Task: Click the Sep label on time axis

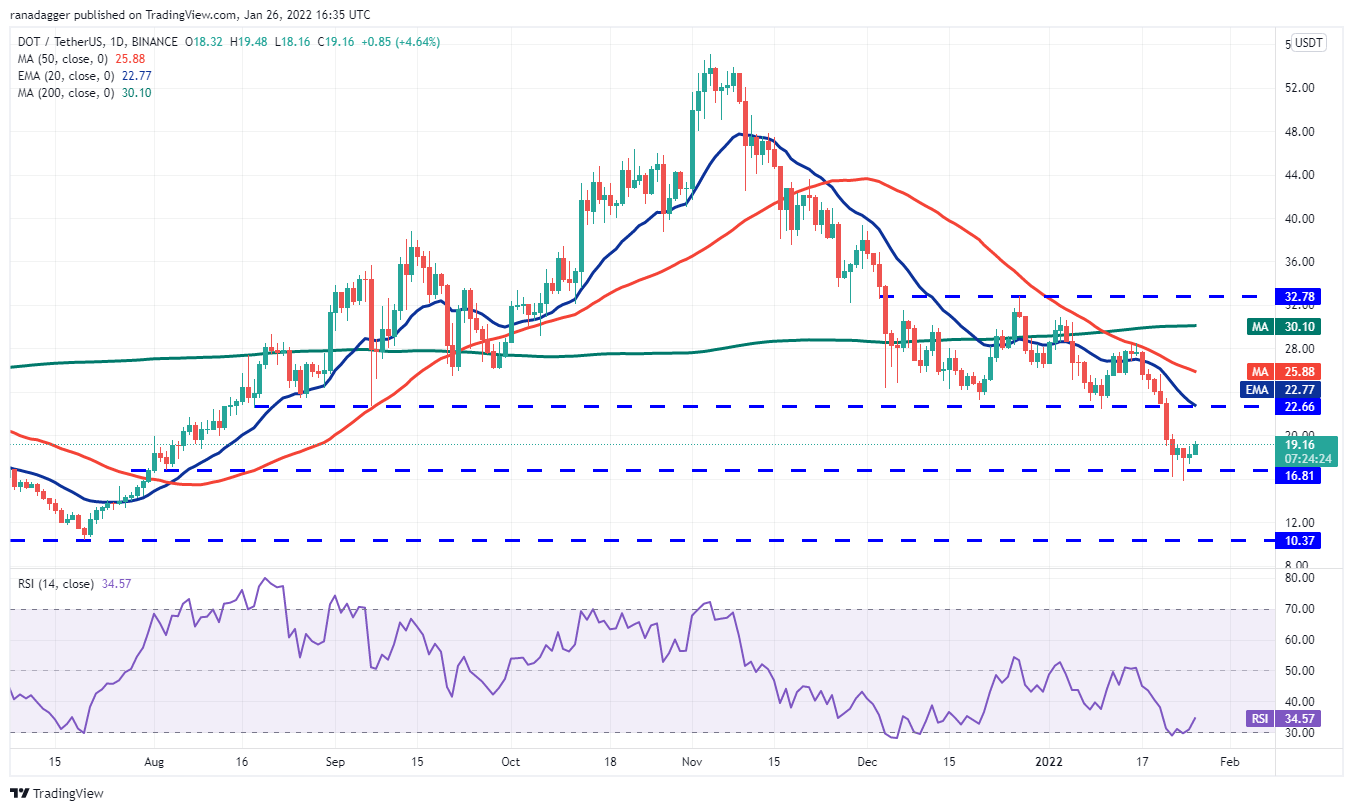Action: pyautogui.click(x=335, y=762)
